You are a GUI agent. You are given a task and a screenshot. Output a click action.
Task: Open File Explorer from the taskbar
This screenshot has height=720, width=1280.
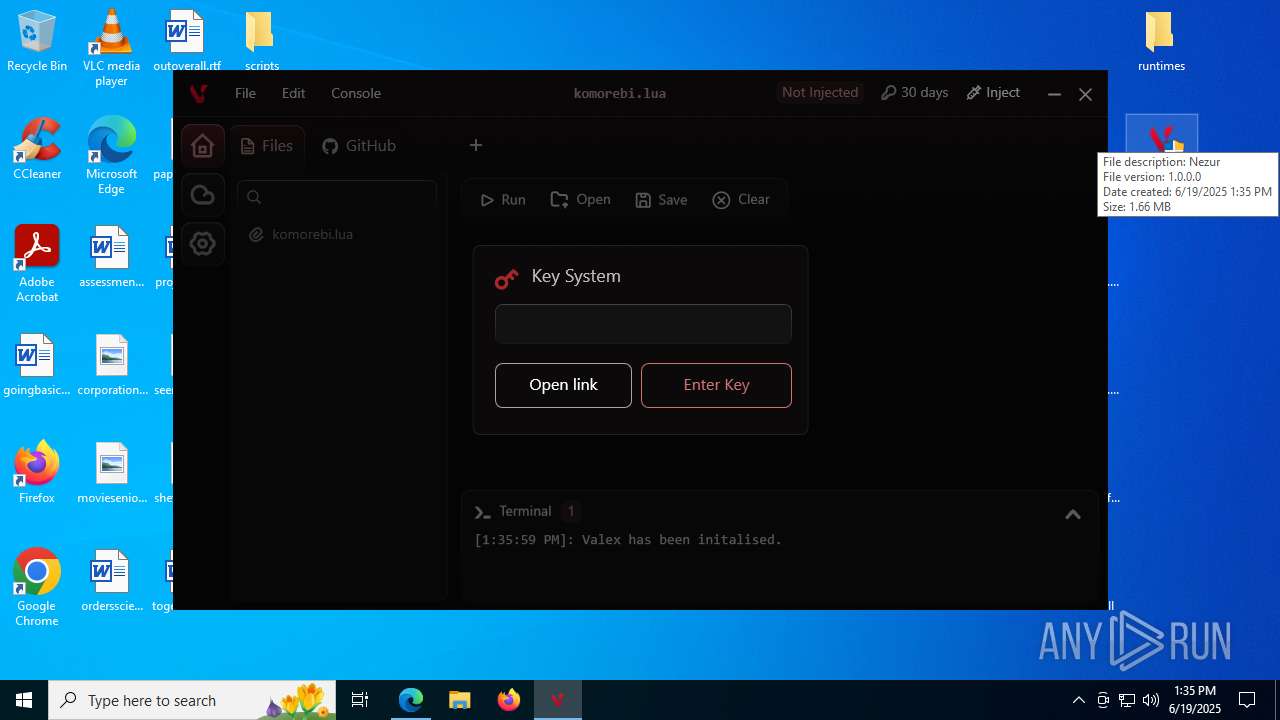pos(459,700)
